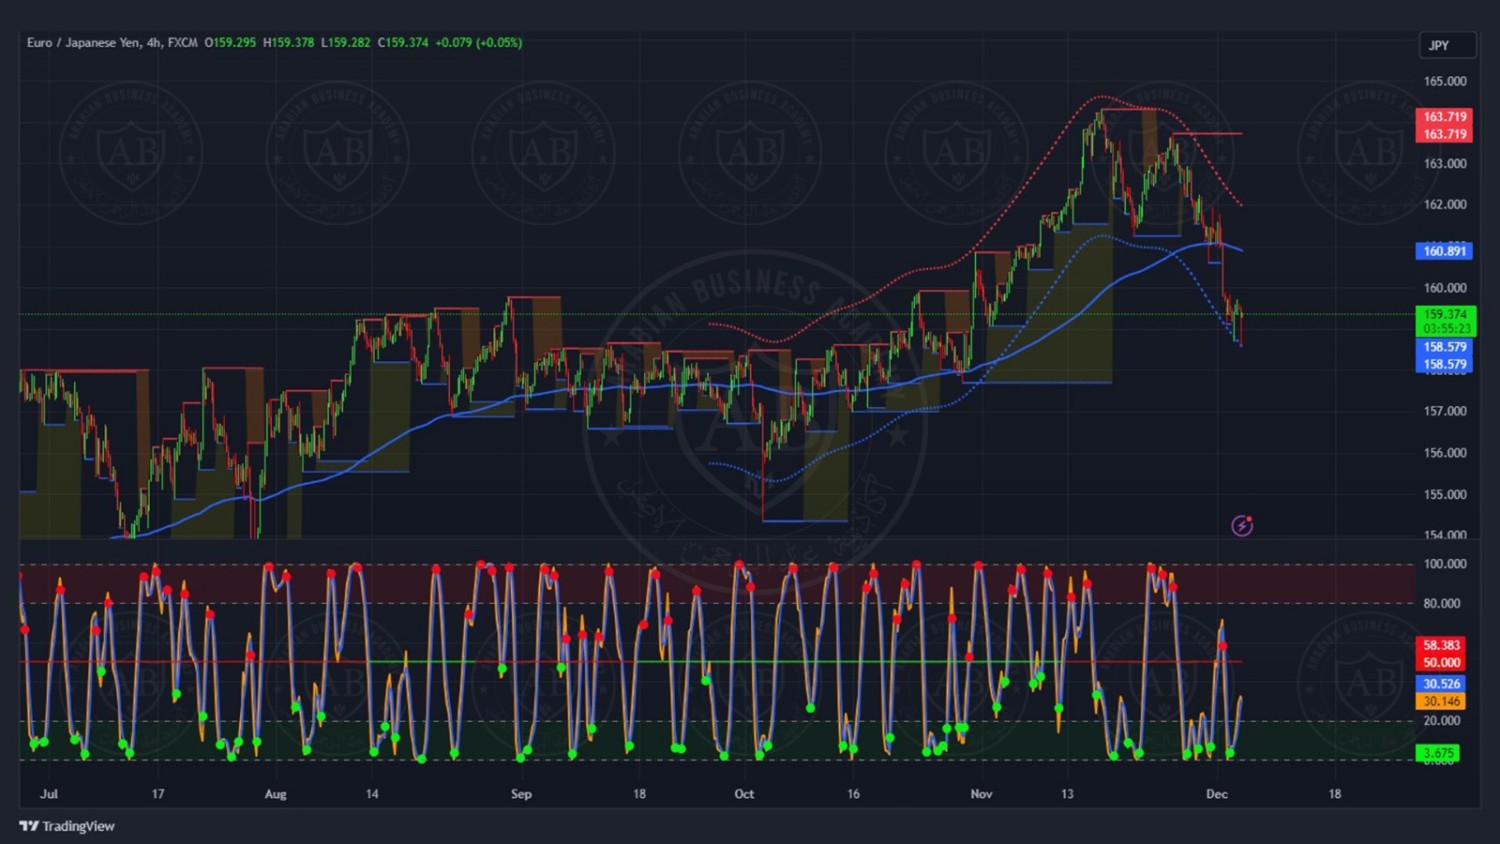Viewport: 1500px width, 844px height.
Task: Click the purple lightning bolt icon
Action: pos(1242,526)
